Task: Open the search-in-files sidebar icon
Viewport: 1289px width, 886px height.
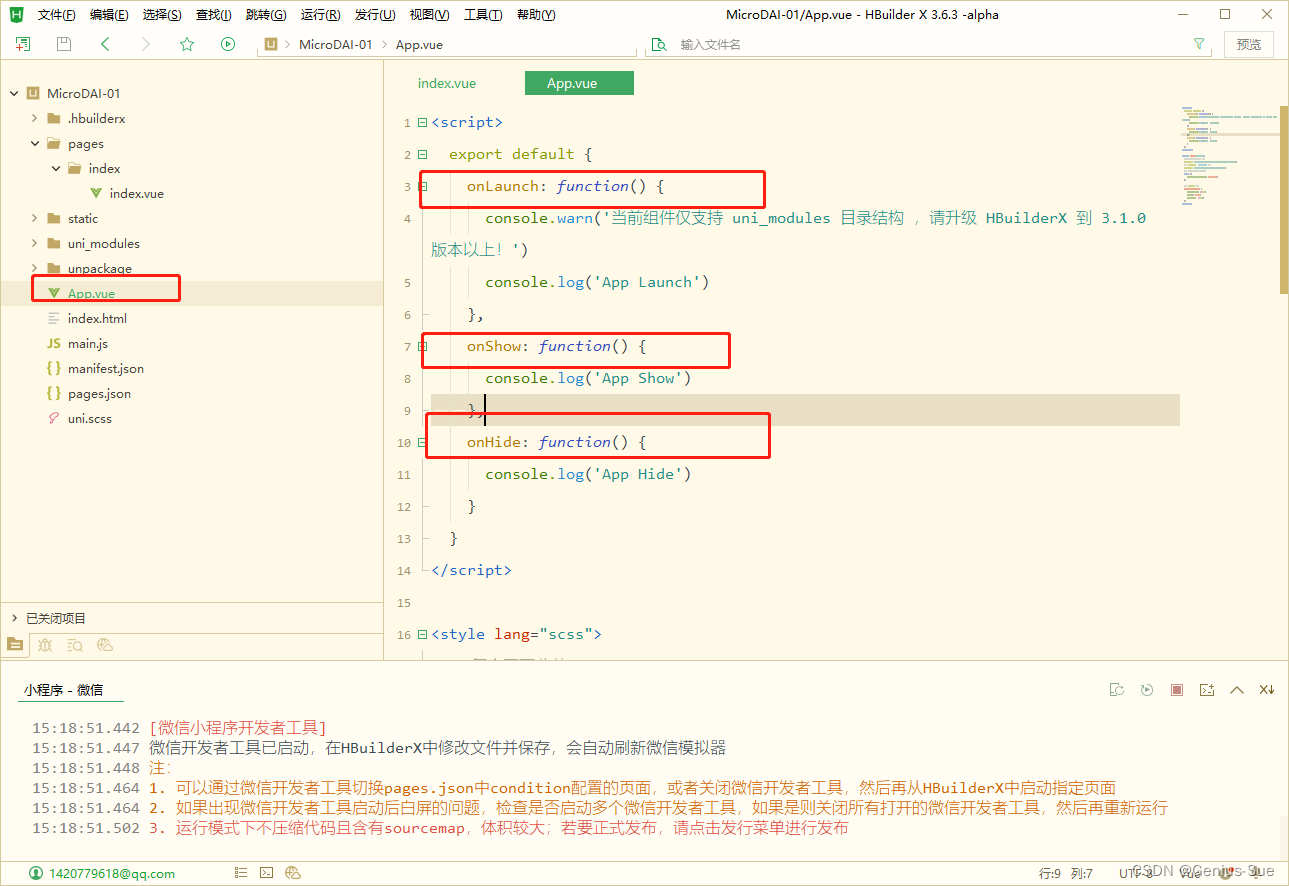Action: (x=75, y=645)
